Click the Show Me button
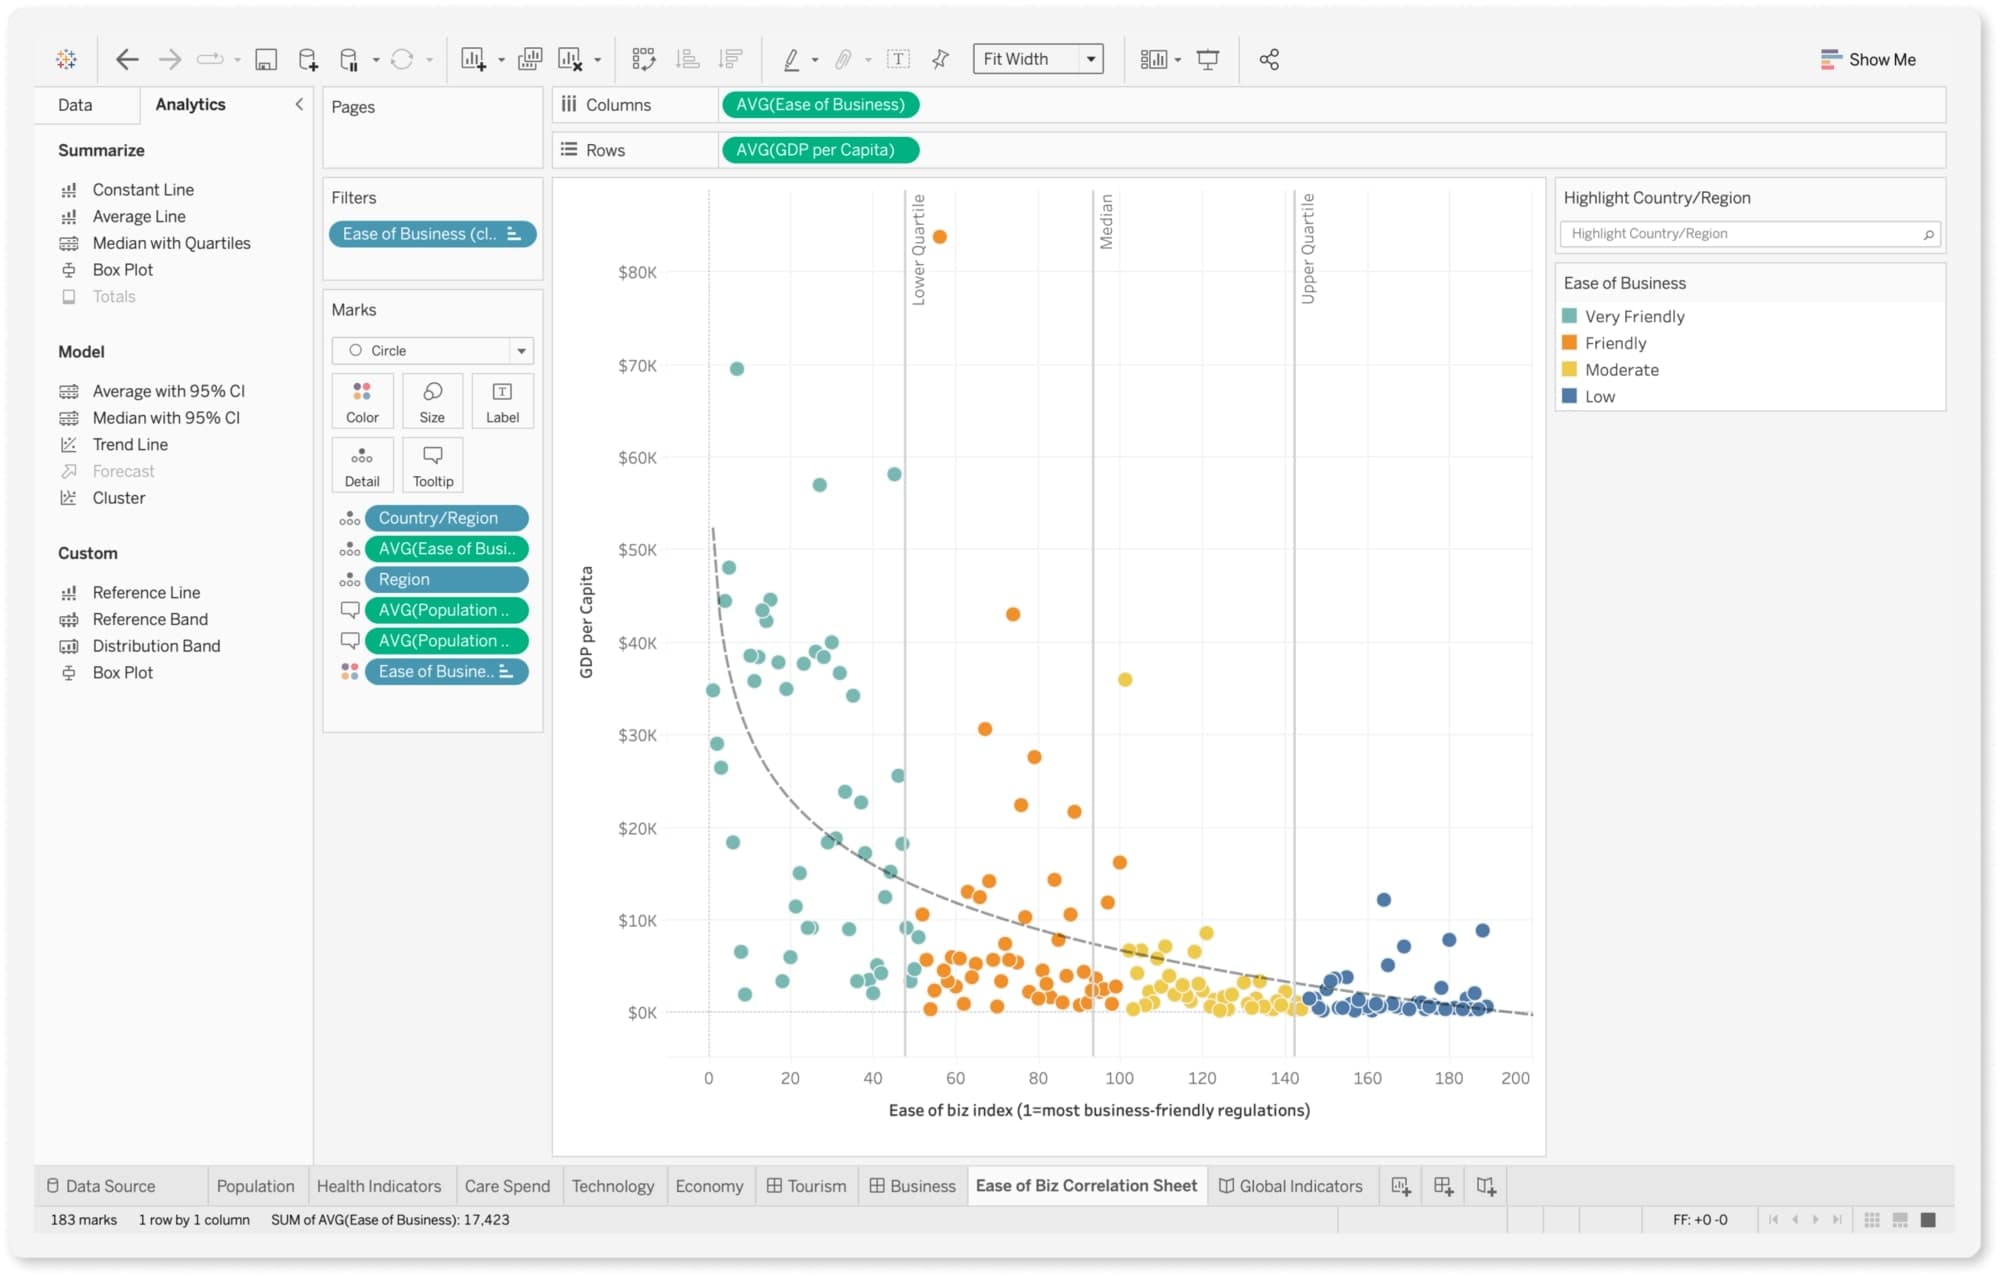 tap(1868, 59)
